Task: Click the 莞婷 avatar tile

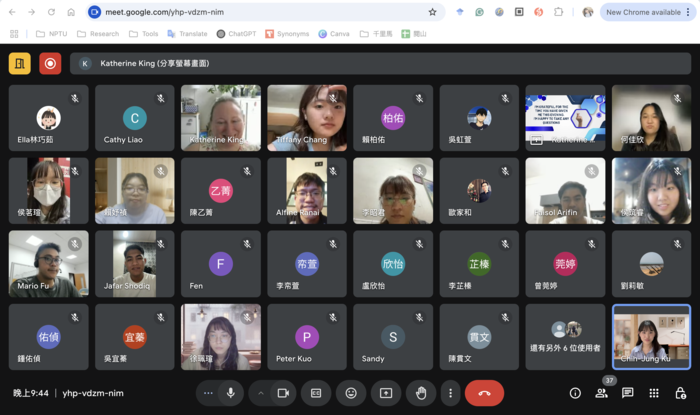Action: point(565,264)
